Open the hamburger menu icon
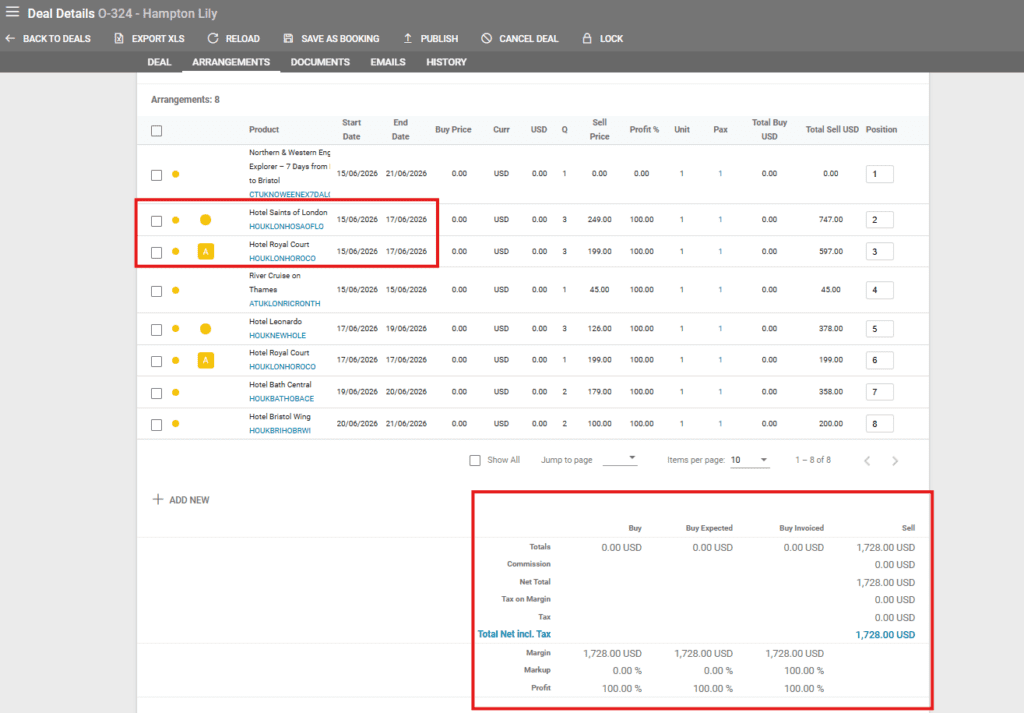The image size is (1024, 713). 12,13
